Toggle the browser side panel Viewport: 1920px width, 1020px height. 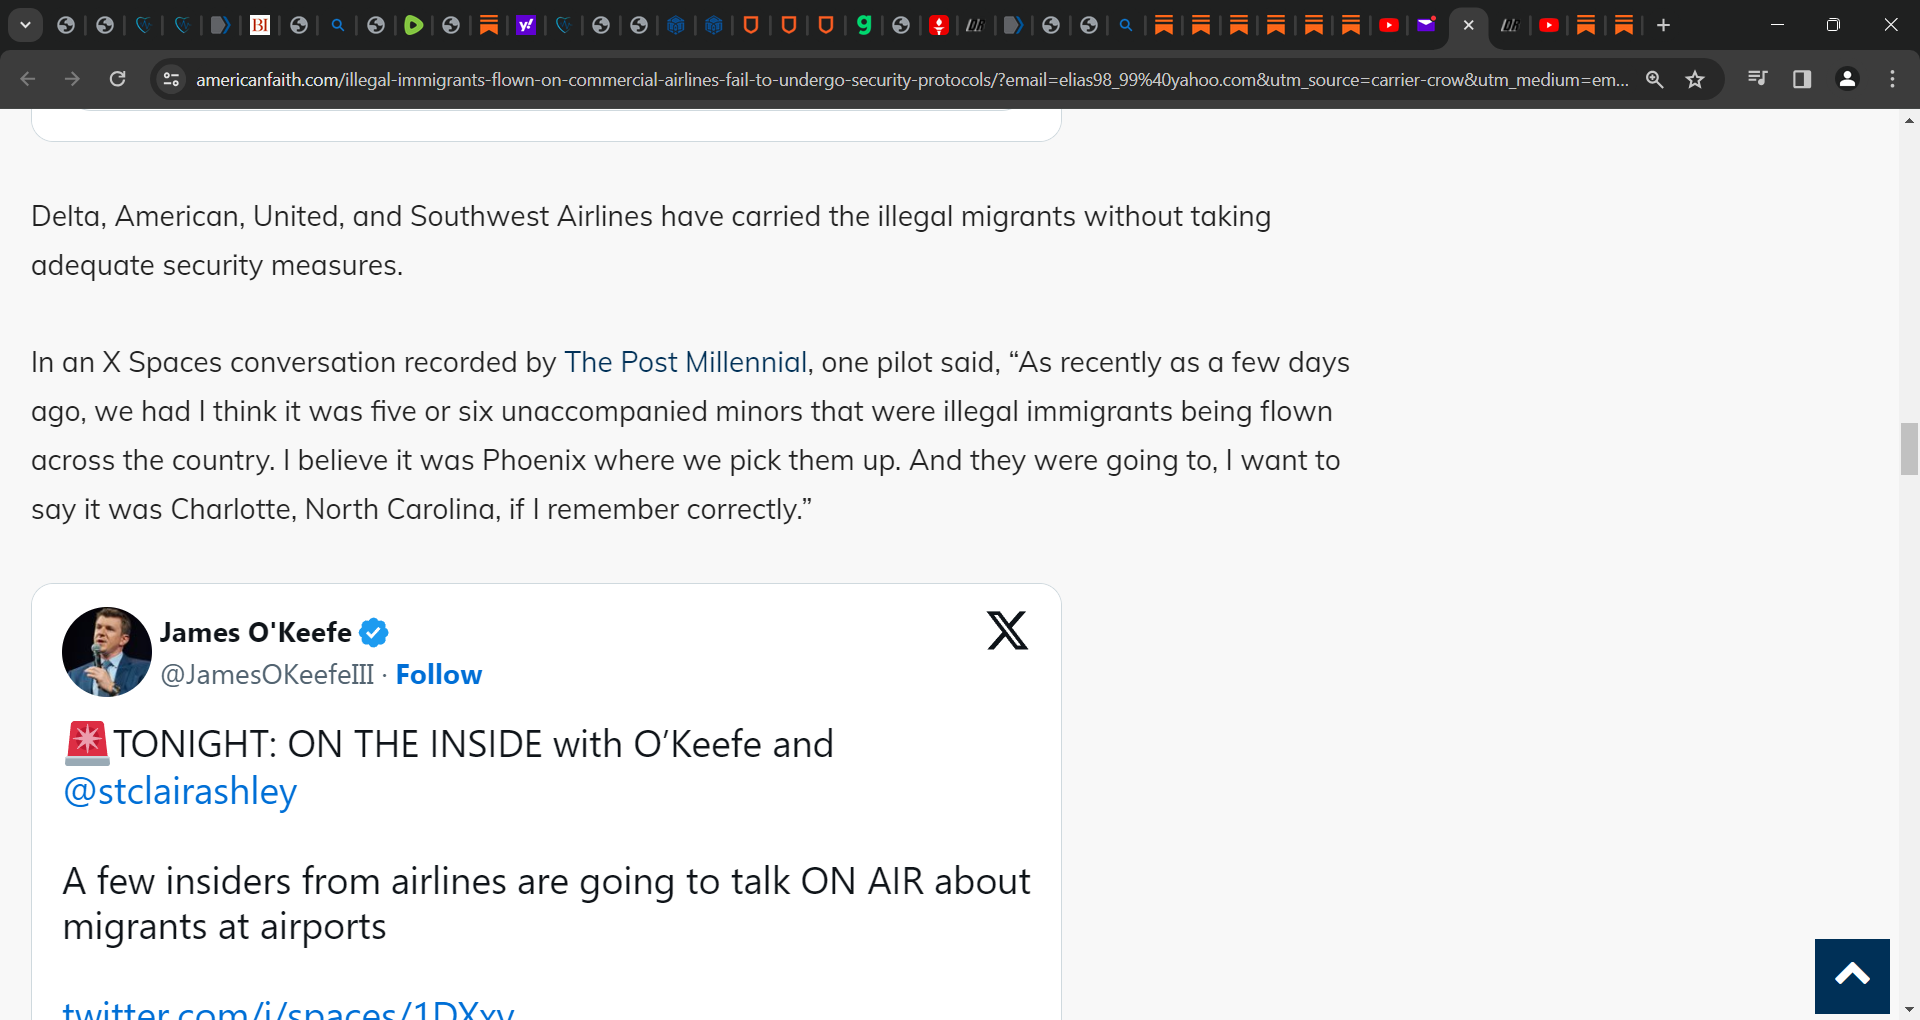1802,79
